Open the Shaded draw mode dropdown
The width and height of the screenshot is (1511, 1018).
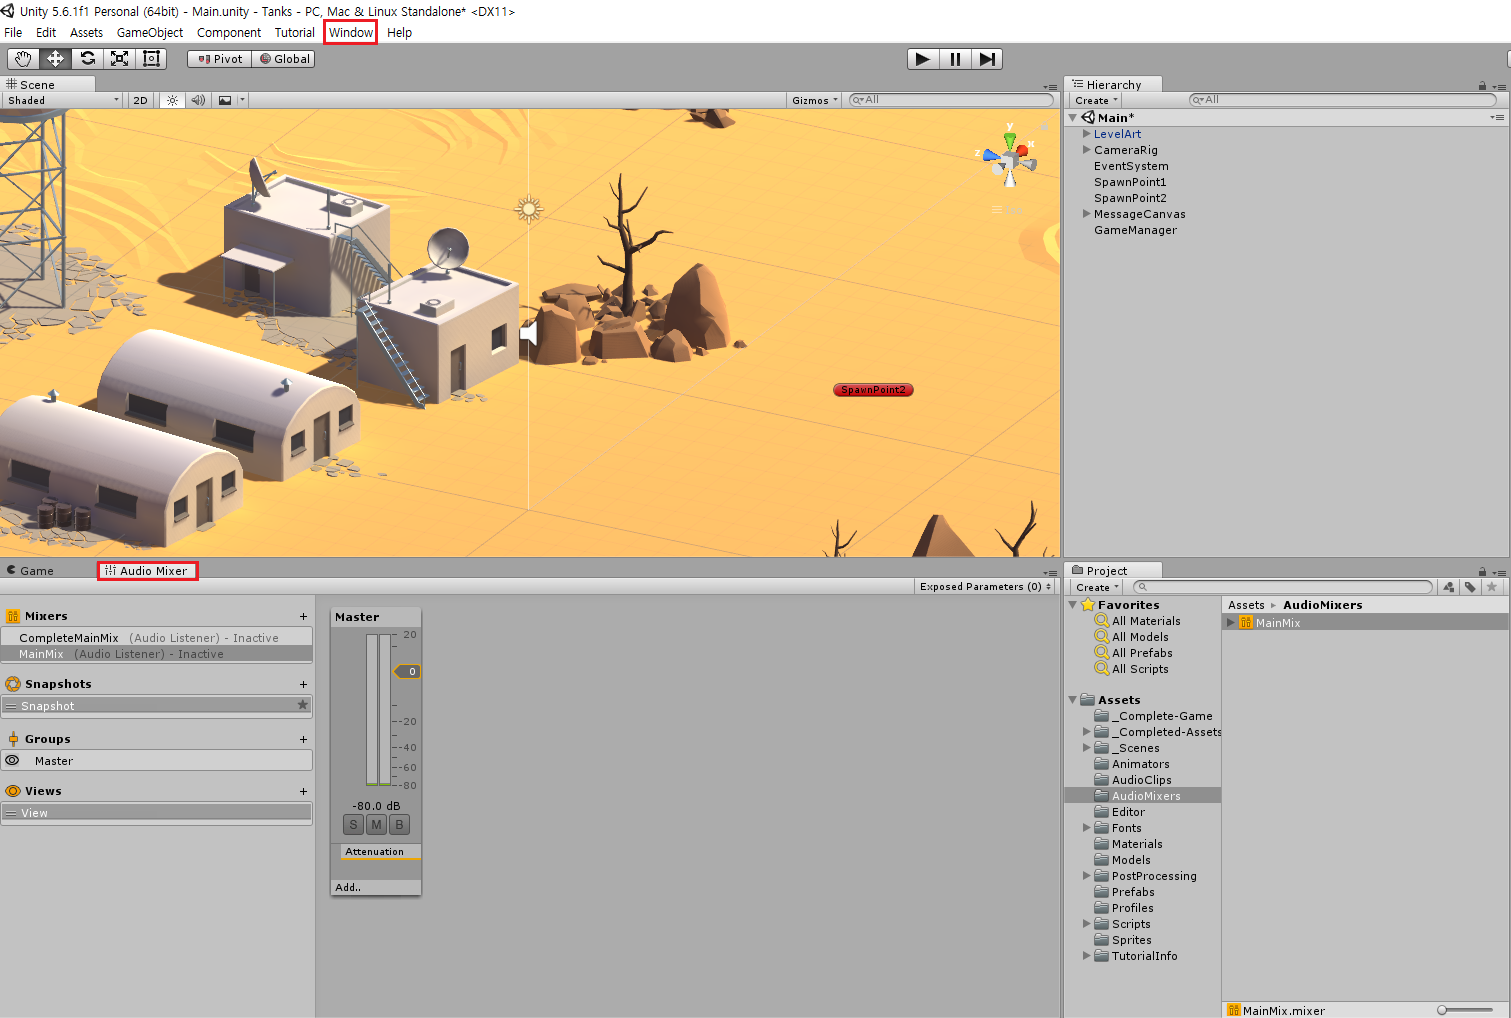[60, 99]
